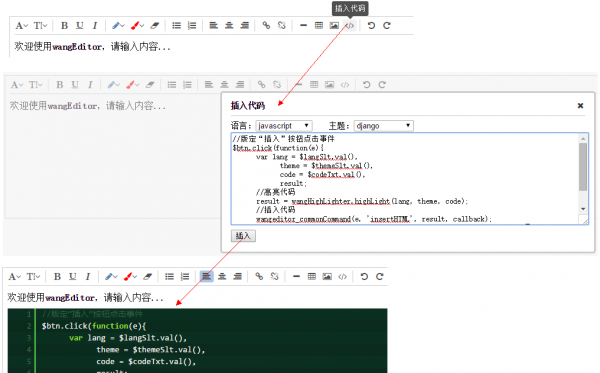Open the django theme dropdown

coord(384,125)
